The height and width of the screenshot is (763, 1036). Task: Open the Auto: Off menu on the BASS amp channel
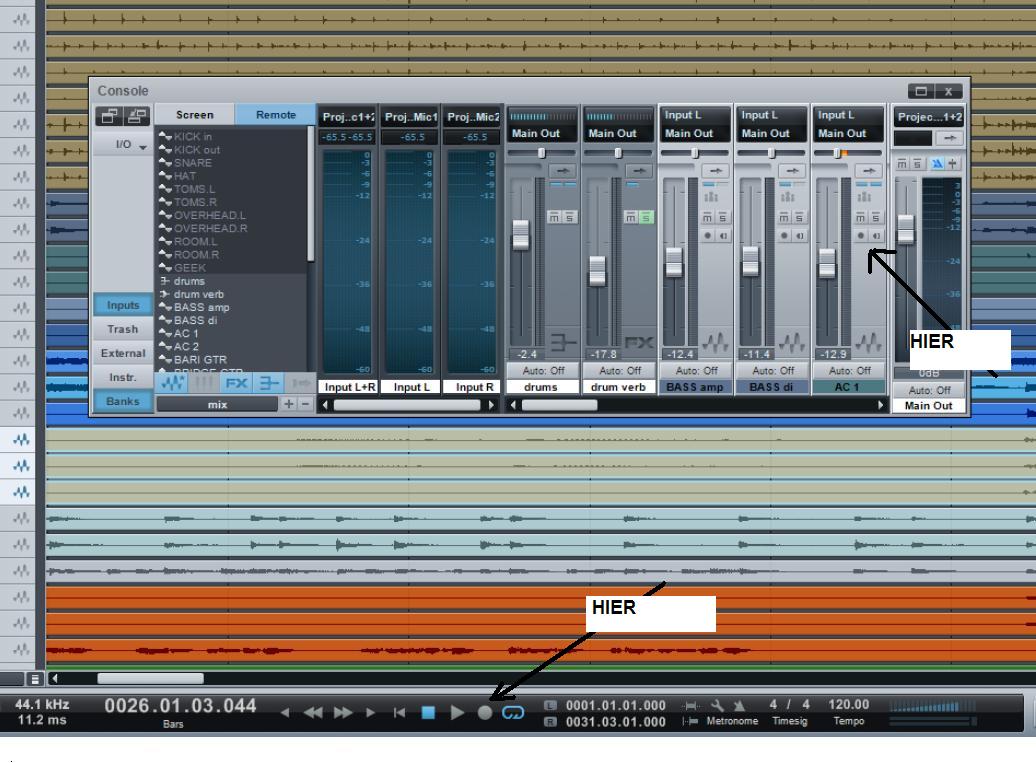tap(696, 371)
